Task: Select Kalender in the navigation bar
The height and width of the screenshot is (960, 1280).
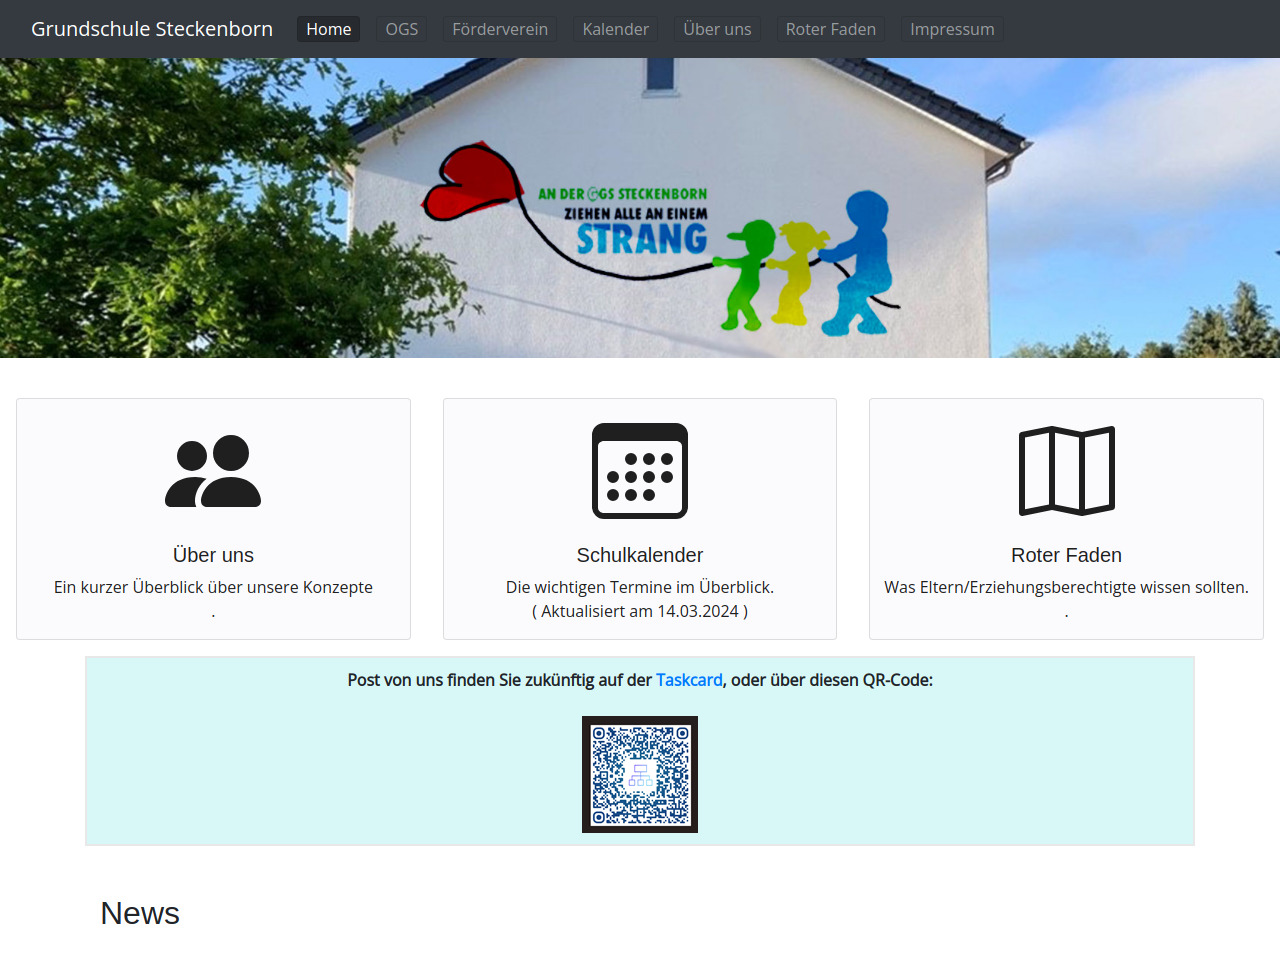Action: [616, 29]
